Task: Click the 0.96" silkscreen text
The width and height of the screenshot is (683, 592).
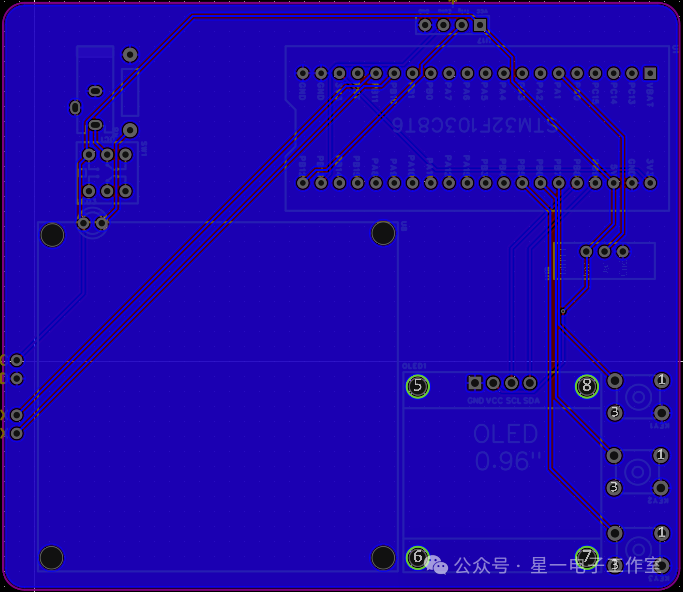Action: pyautogui.click(x=508, y=461)
